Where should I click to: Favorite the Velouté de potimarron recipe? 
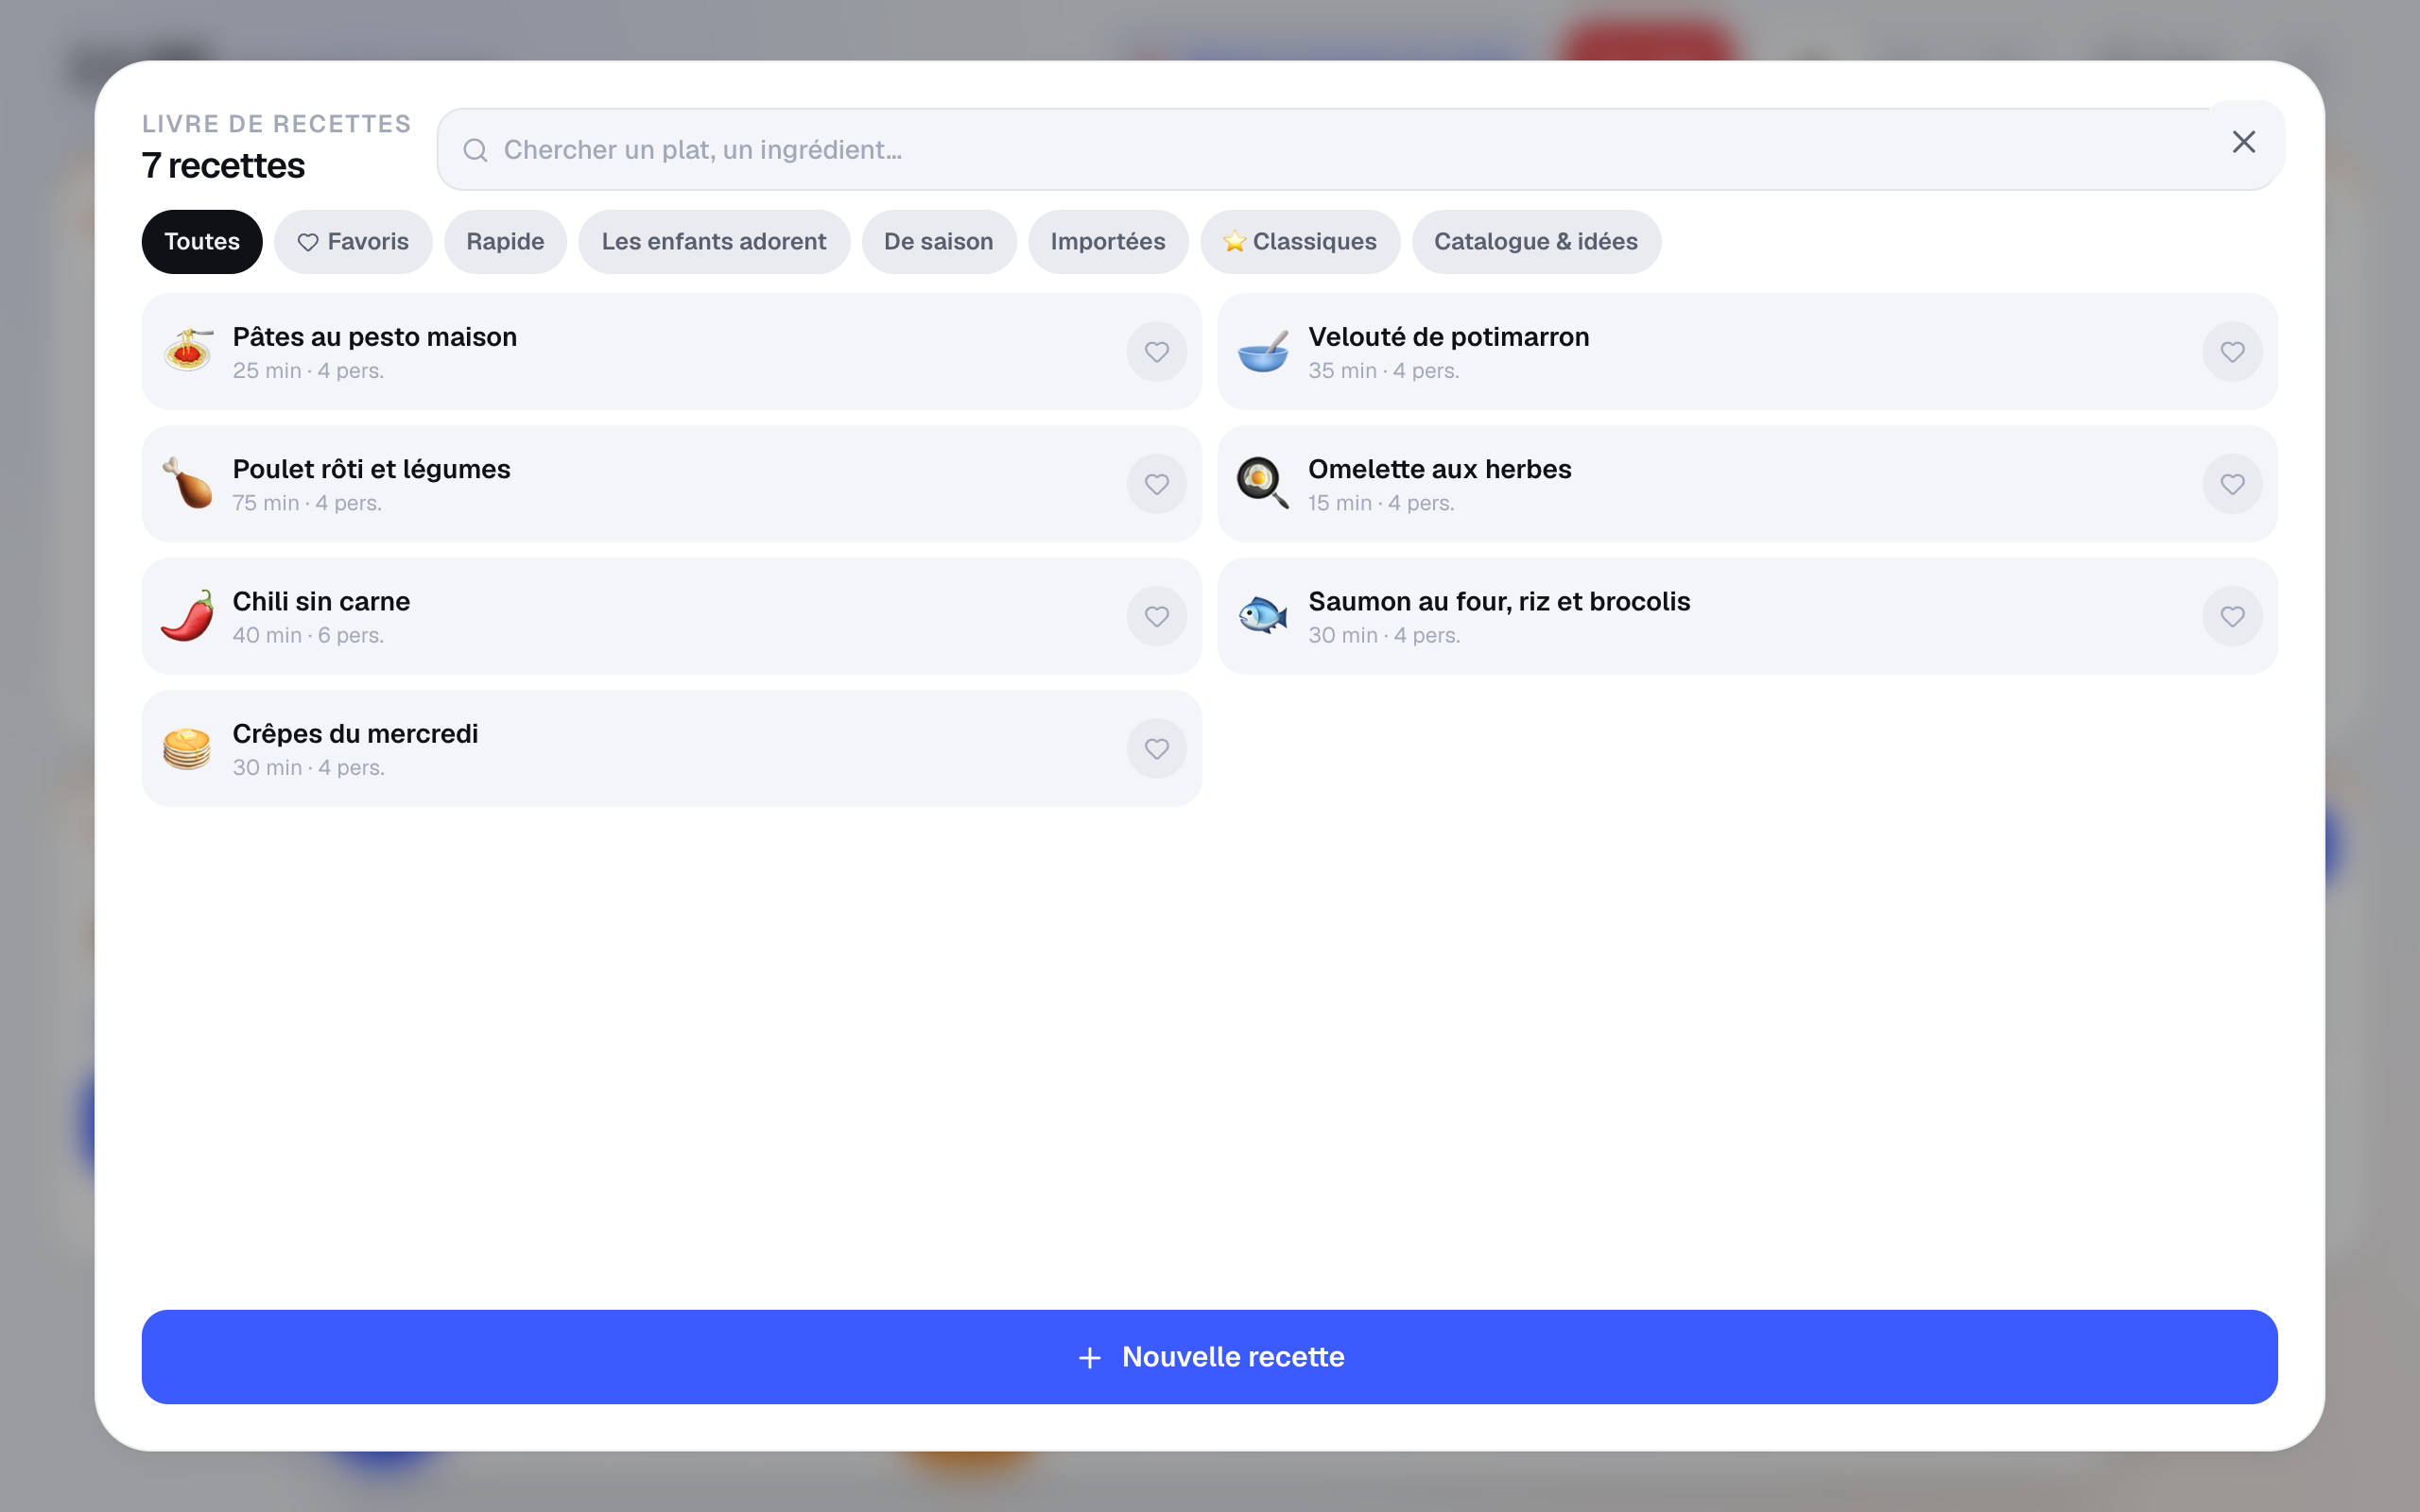tap(2232, 352)
